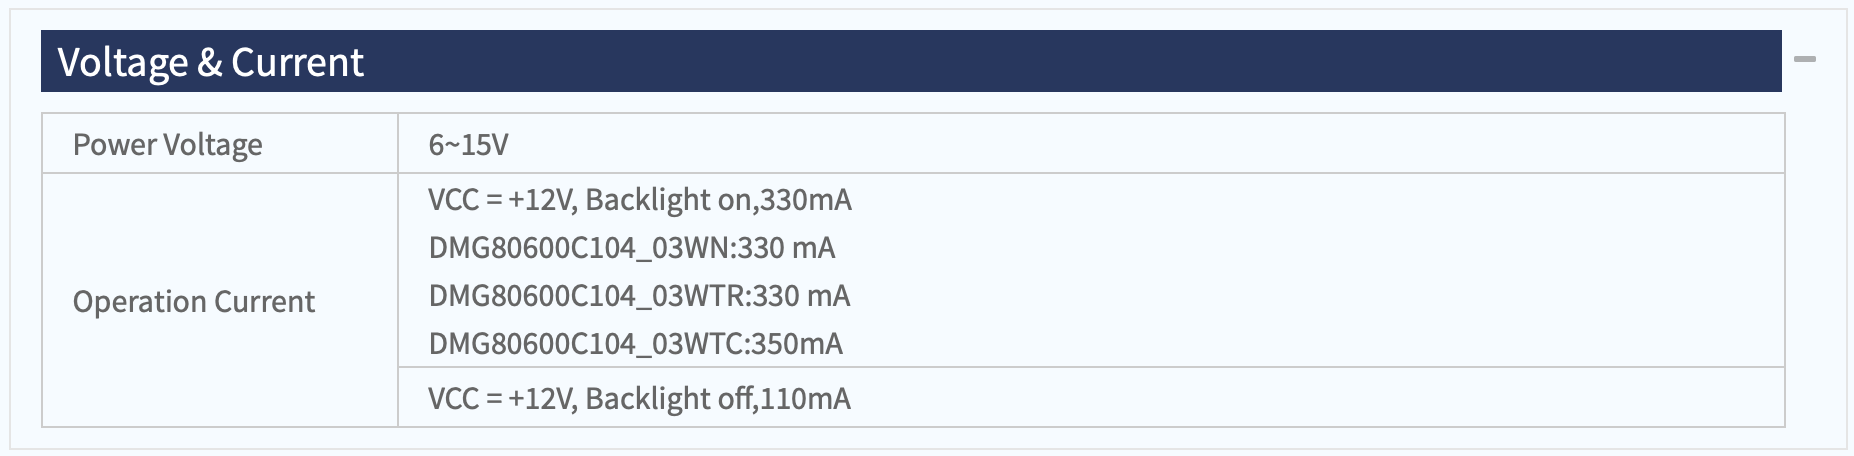Click the 330mA value in first current line
The image size is (1854, 456).
tap(806, 200)
